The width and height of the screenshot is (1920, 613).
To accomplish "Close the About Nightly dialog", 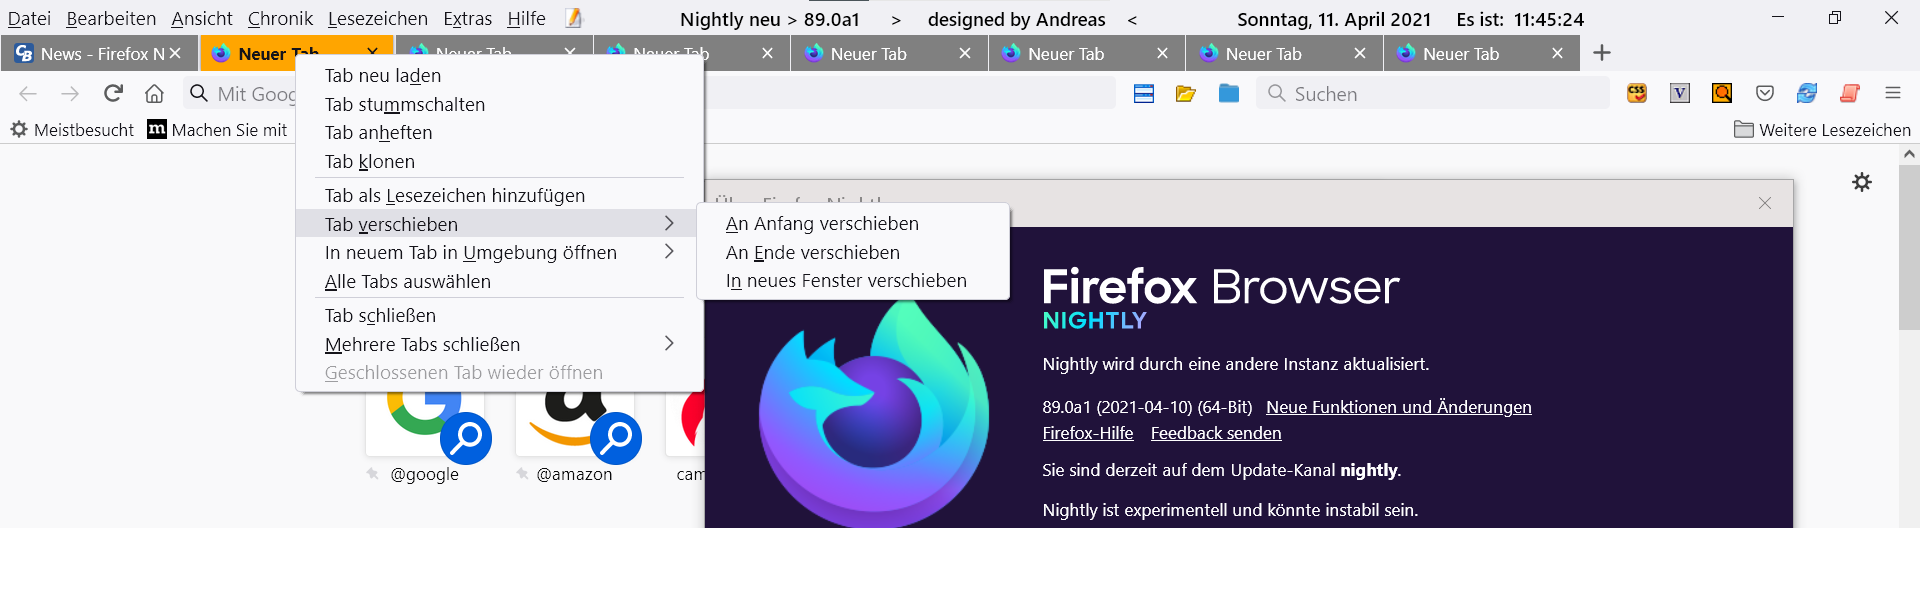I will (1765, 203).
